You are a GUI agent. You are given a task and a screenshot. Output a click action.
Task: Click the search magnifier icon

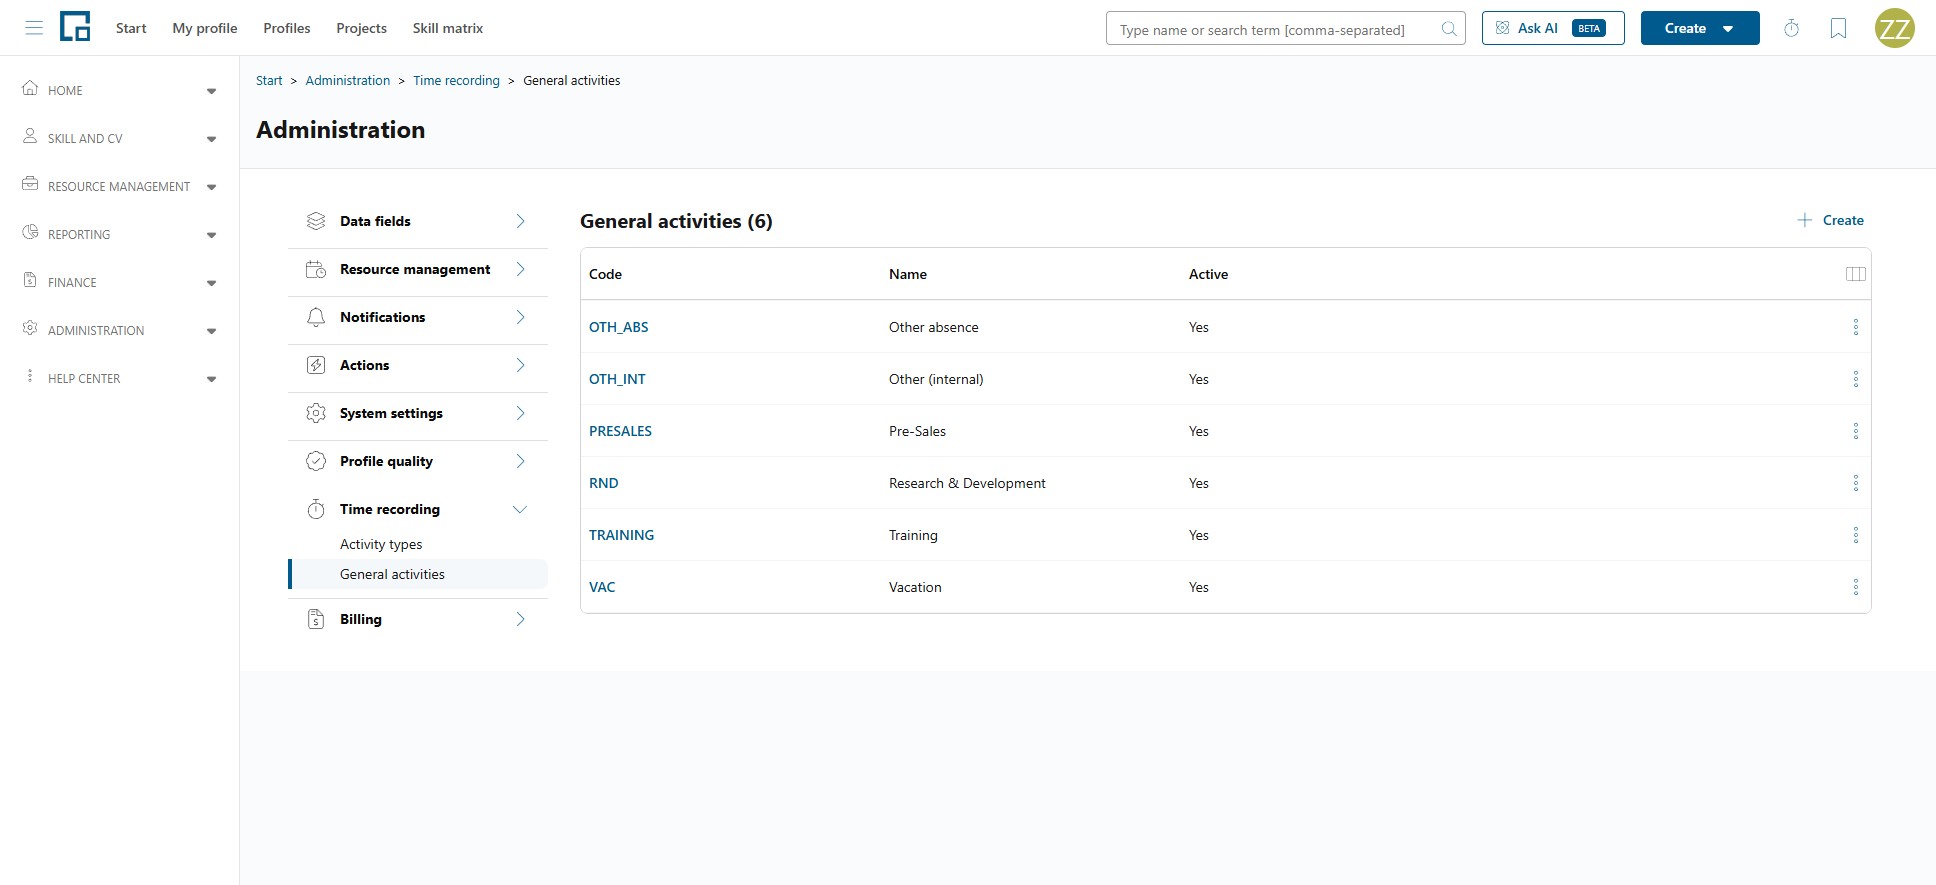1448,29
